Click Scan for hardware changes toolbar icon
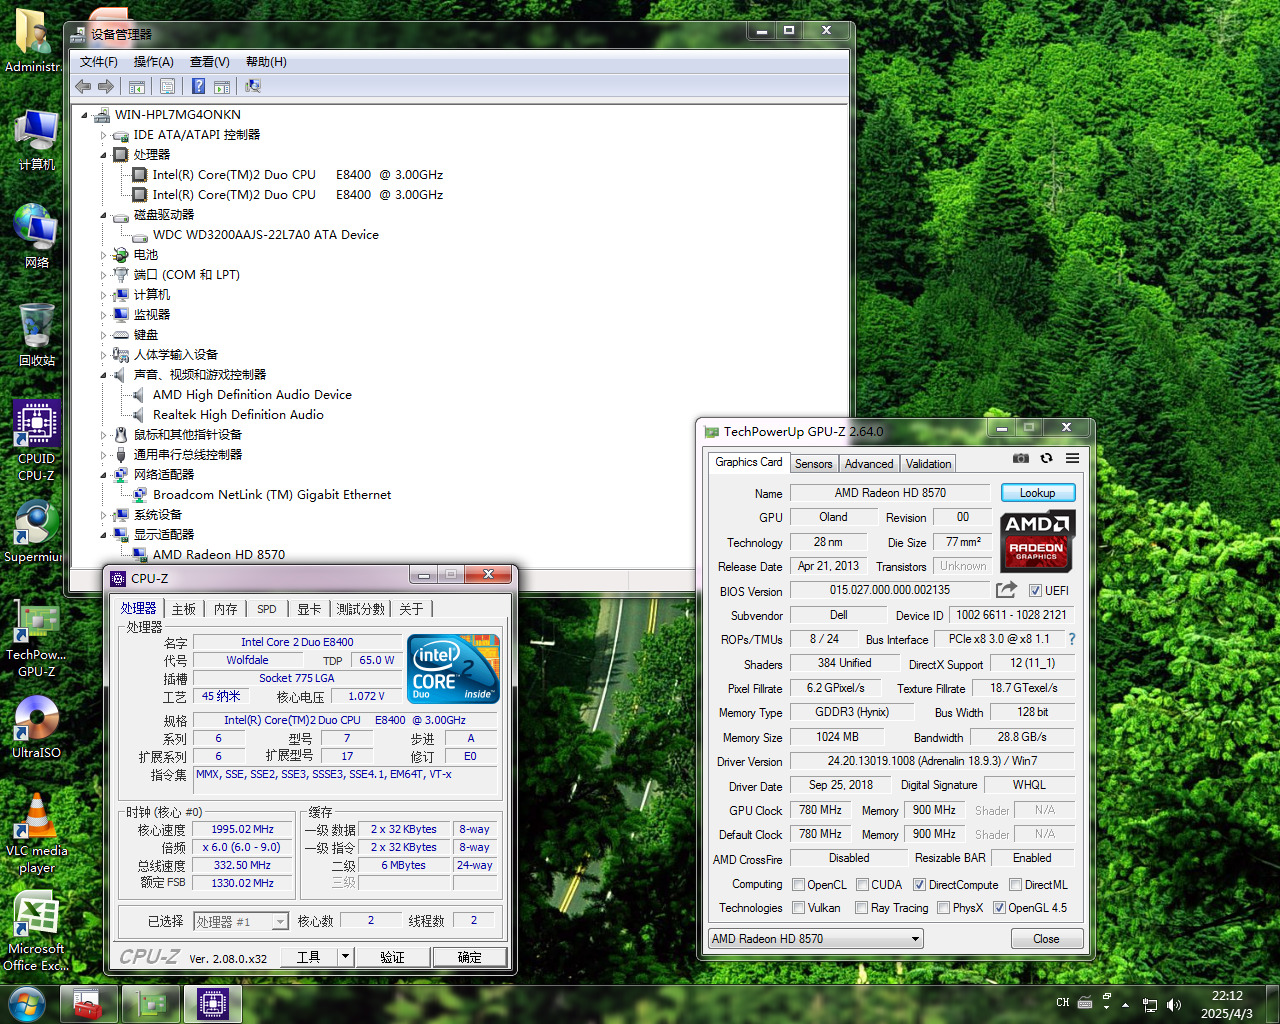 click(253, 87)
